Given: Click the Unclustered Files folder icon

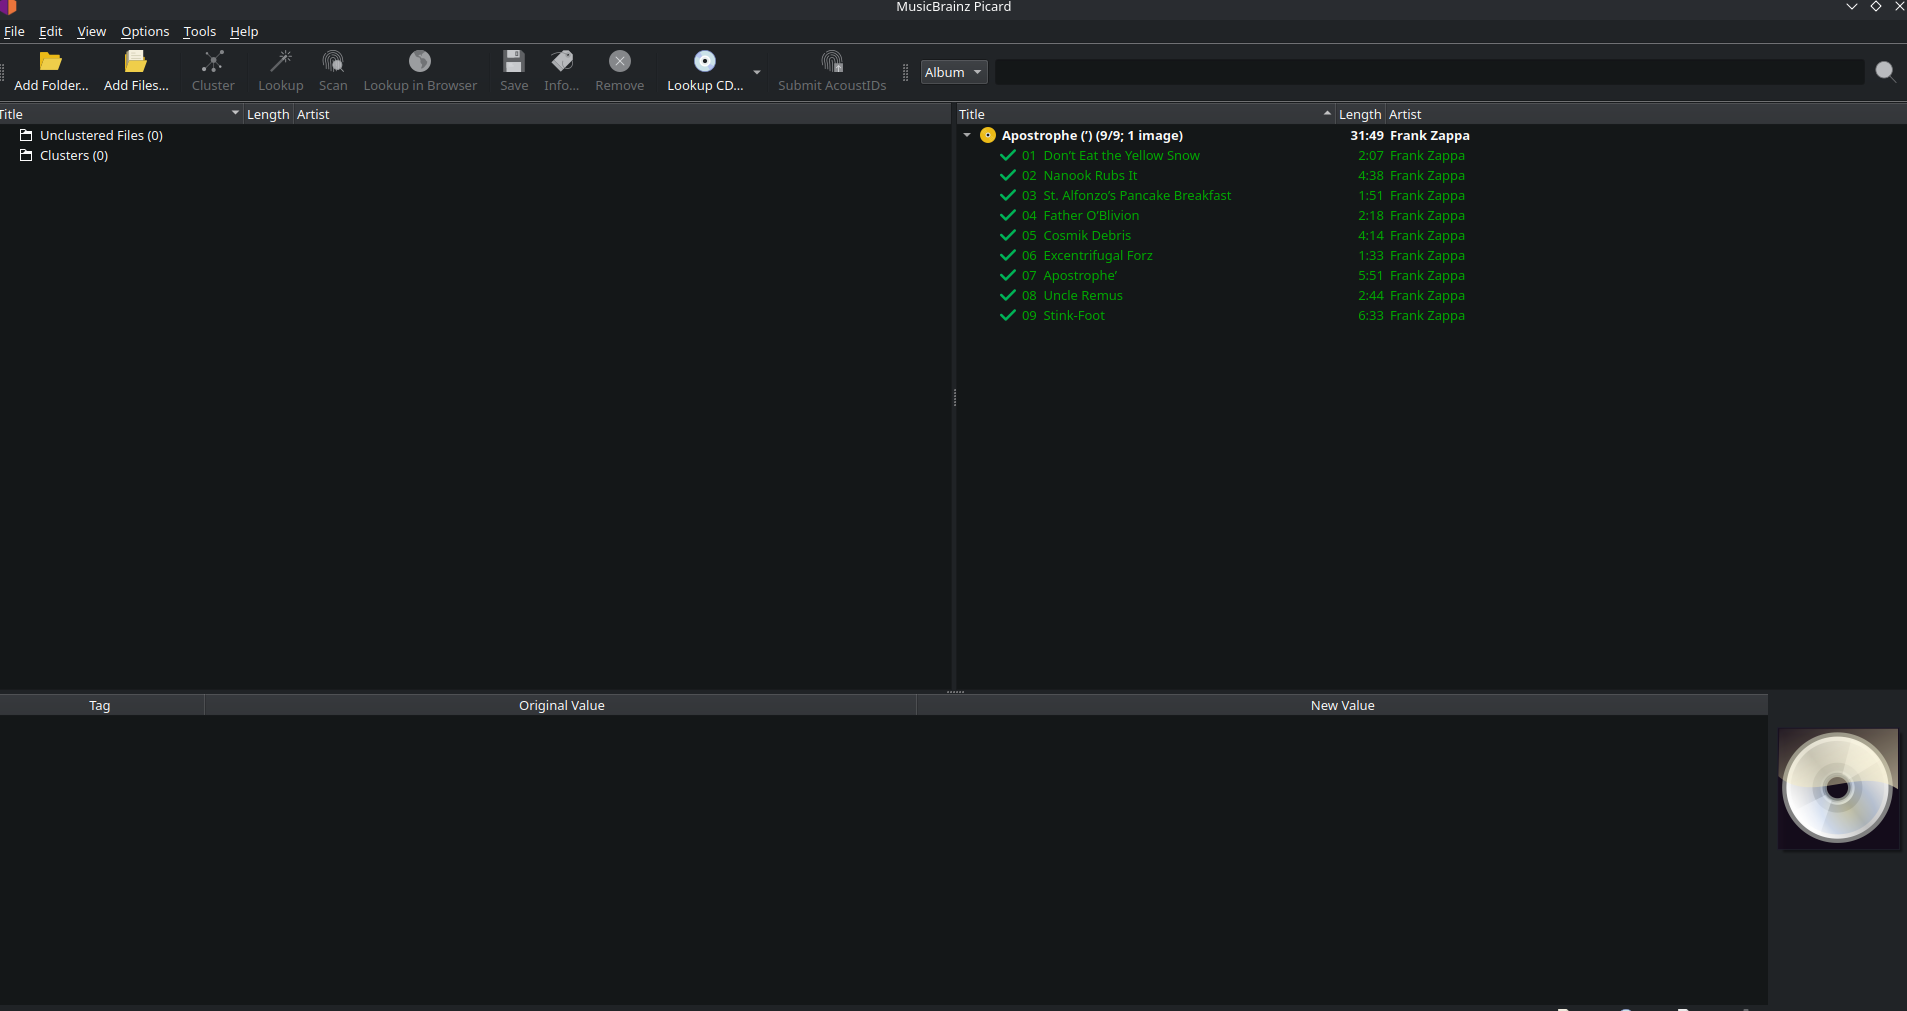Looking at the screenshot, I should pos(27,135).
